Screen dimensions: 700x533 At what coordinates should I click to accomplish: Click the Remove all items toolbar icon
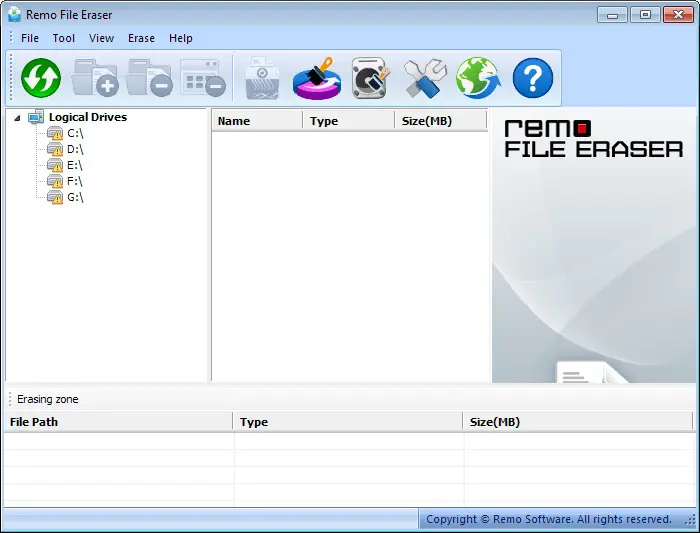coord(203,78)
